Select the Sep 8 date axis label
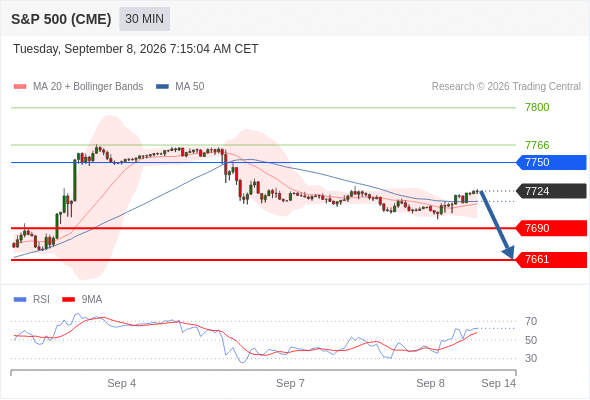This screenshot has height=400, width=590. (430, 383)
